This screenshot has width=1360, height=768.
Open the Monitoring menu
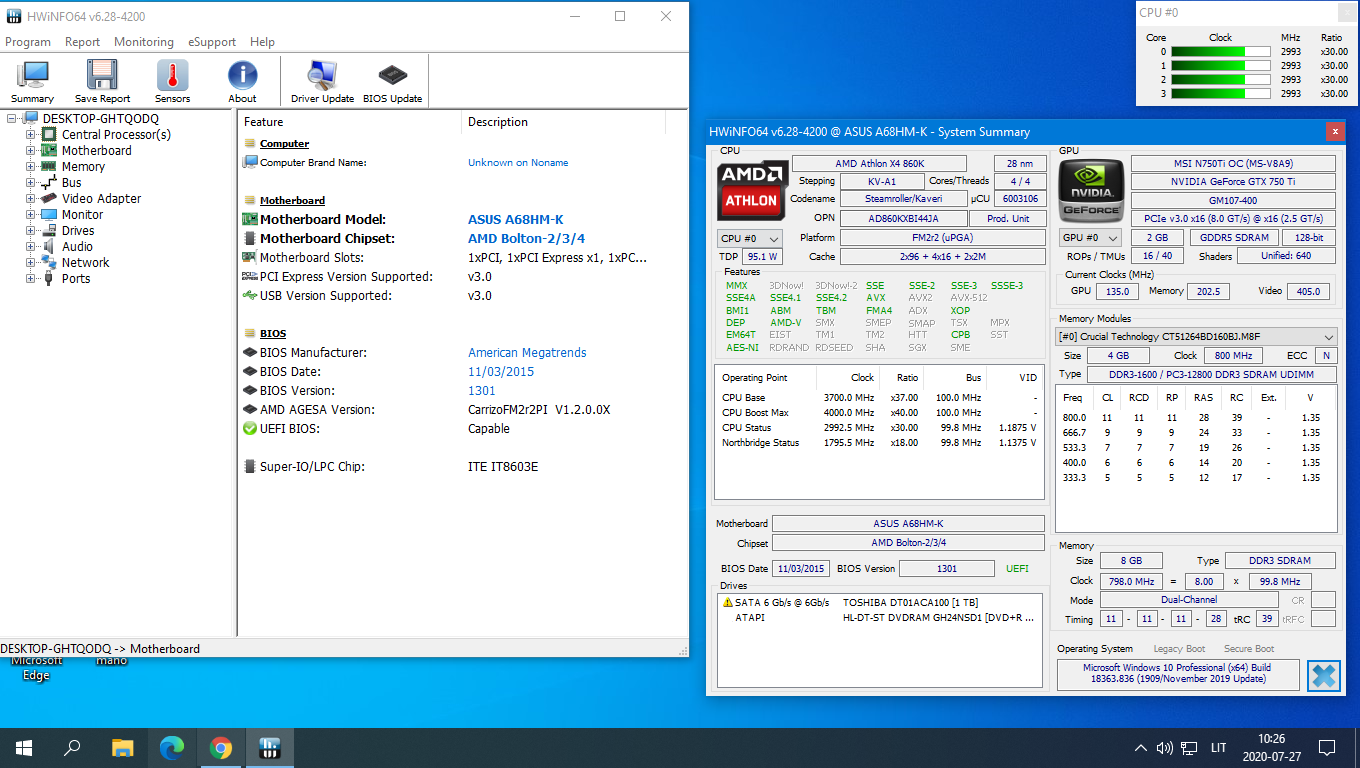coord(144,42)
